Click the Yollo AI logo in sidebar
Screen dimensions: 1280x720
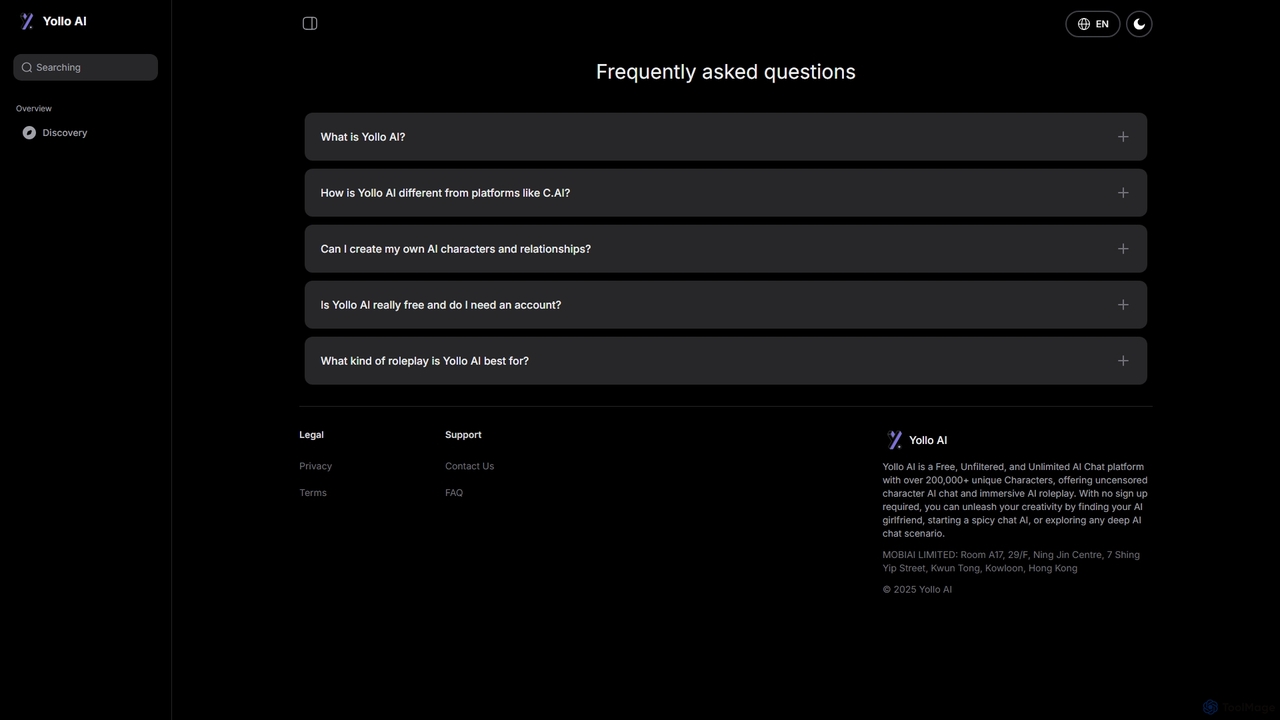point(27,21)
